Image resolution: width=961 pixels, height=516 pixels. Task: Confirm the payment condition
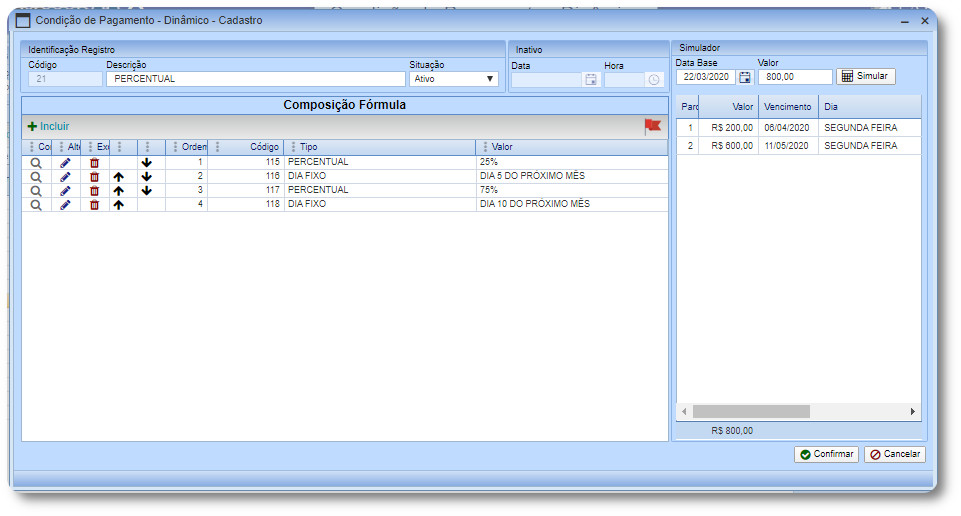point(826,454)
